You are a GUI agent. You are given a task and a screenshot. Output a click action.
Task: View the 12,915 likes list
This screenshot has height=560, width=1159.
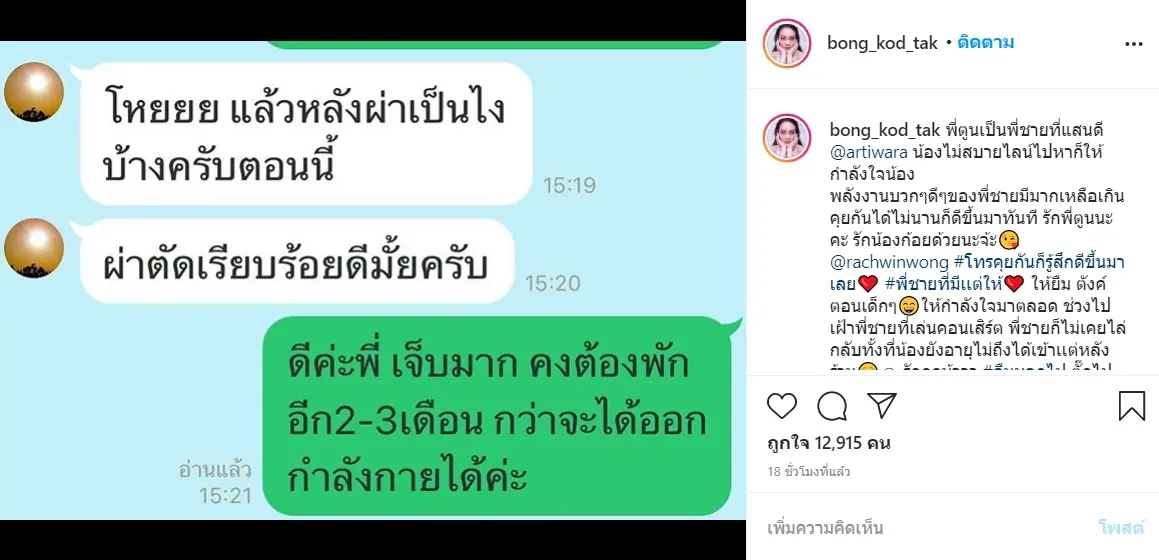coord(829,443)
